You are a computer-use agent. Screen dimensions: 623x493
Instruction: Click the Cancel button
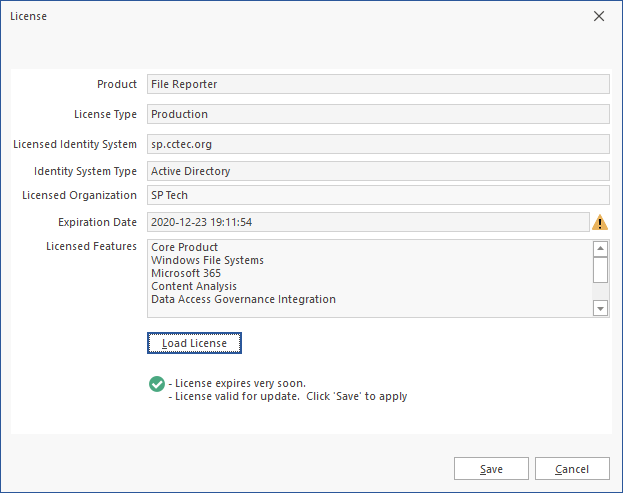(572, 469)
